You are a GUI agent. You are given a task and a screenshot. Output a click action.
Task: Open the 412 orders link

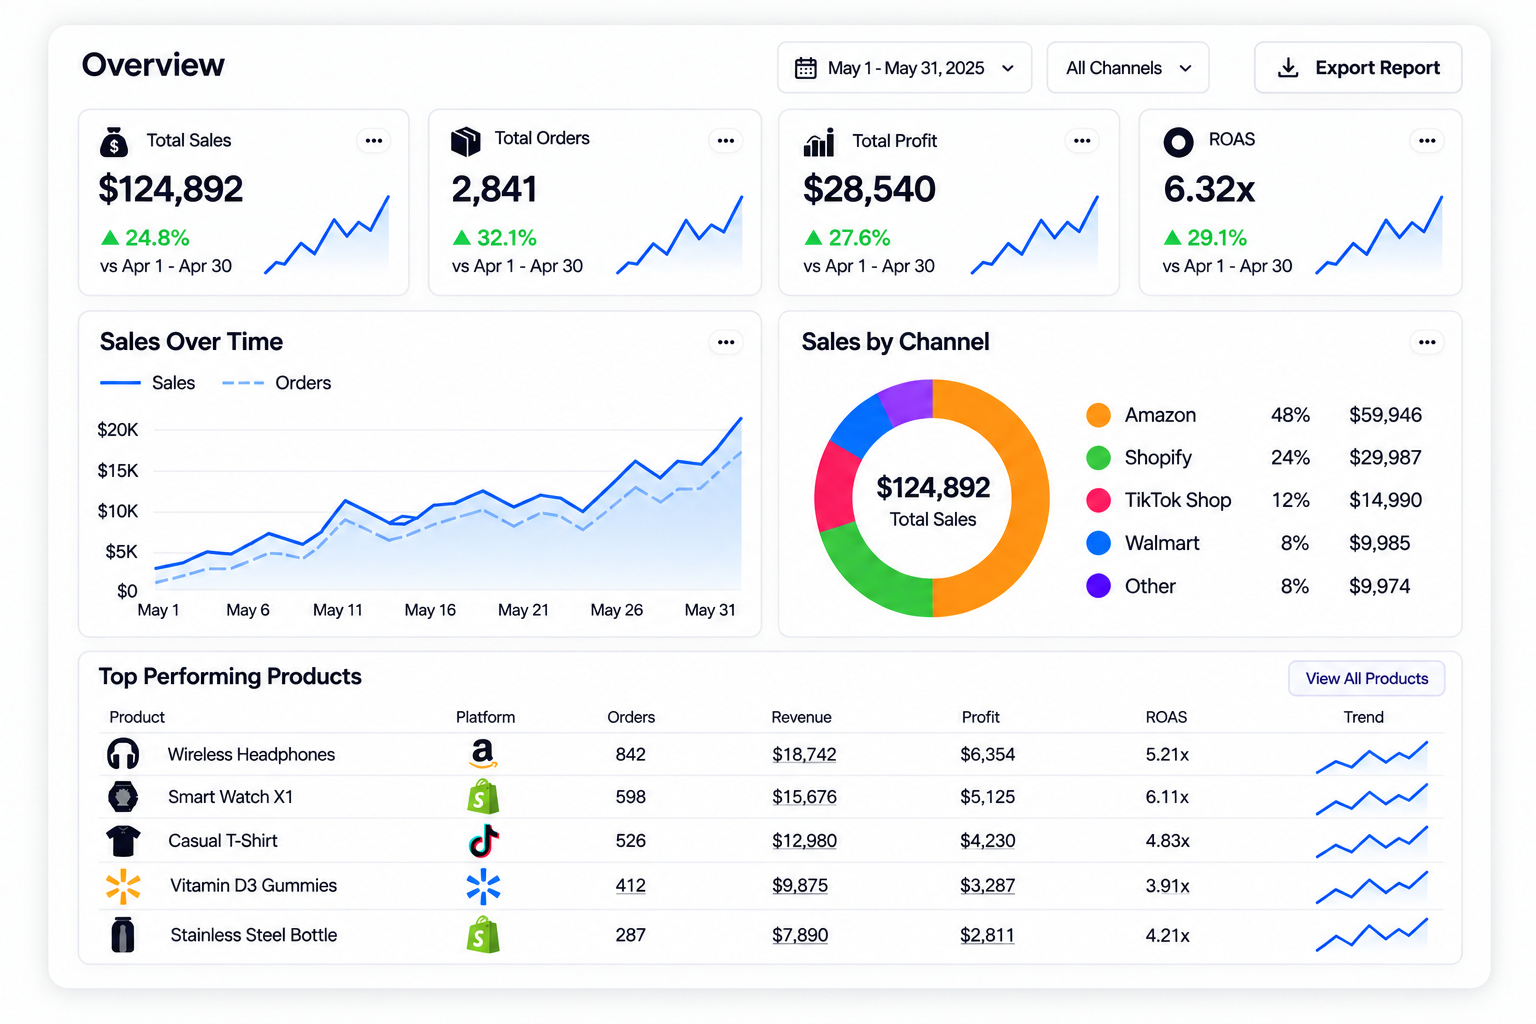(x=630, y=886)
